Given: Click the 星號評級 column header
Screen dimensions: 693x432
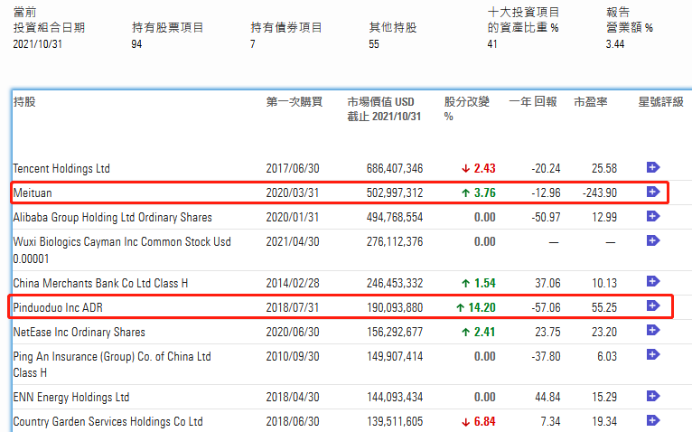Looking at the screenshot, I should [x=661, y=102].
